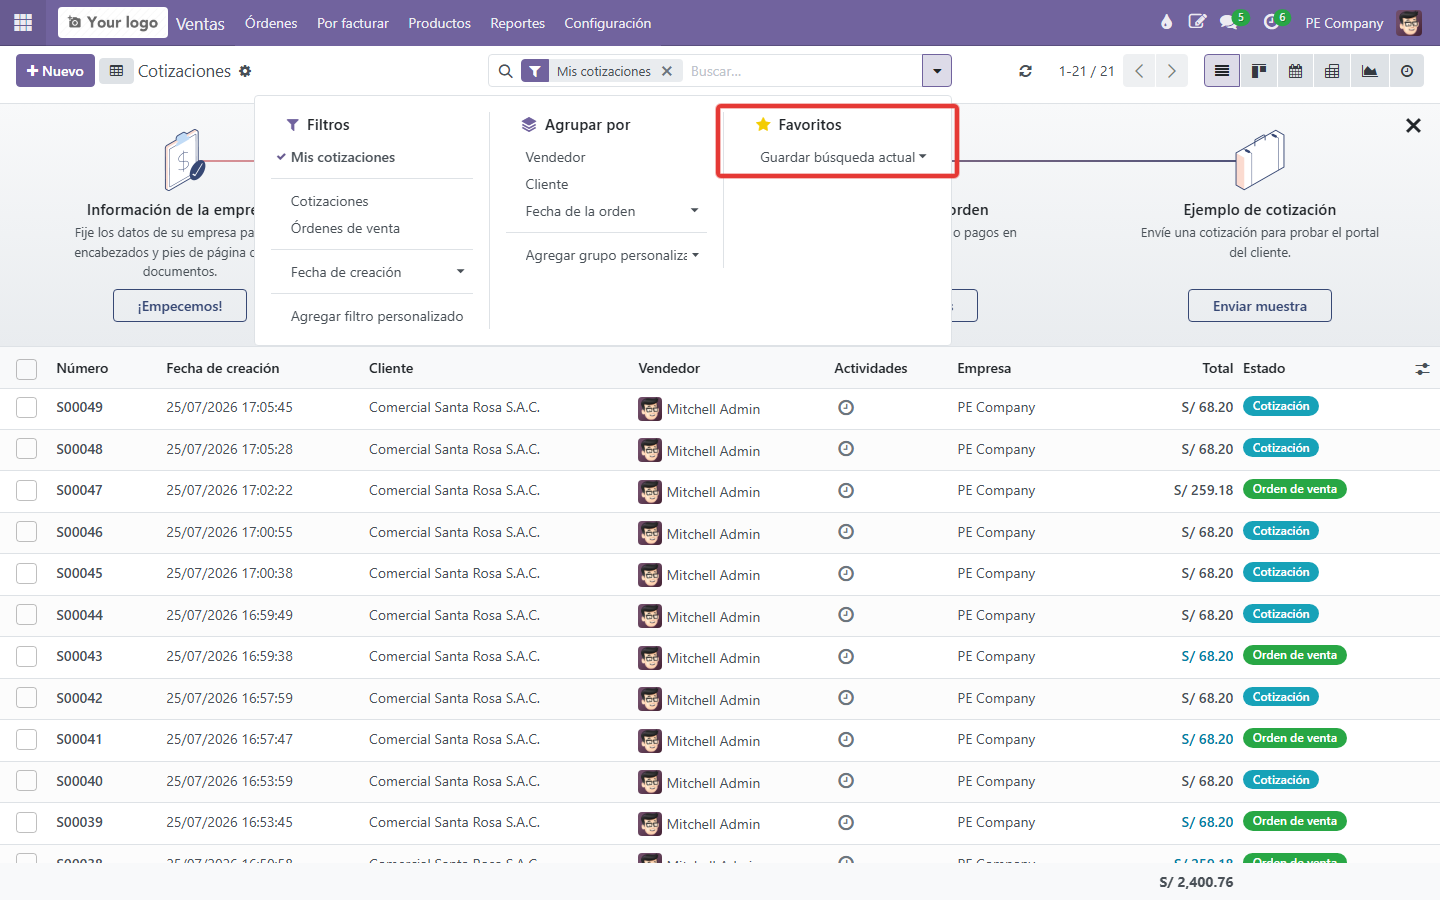Open the Pivot table view

[1332, 71]
